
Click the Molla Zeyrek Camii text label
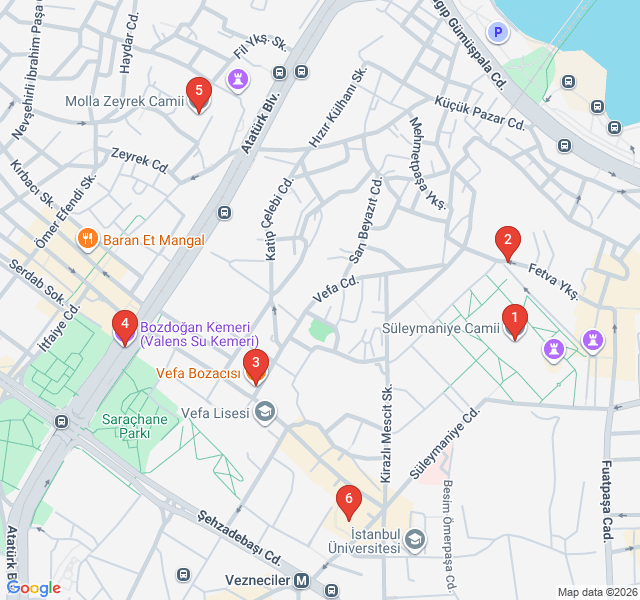click(x=124, y=101)
